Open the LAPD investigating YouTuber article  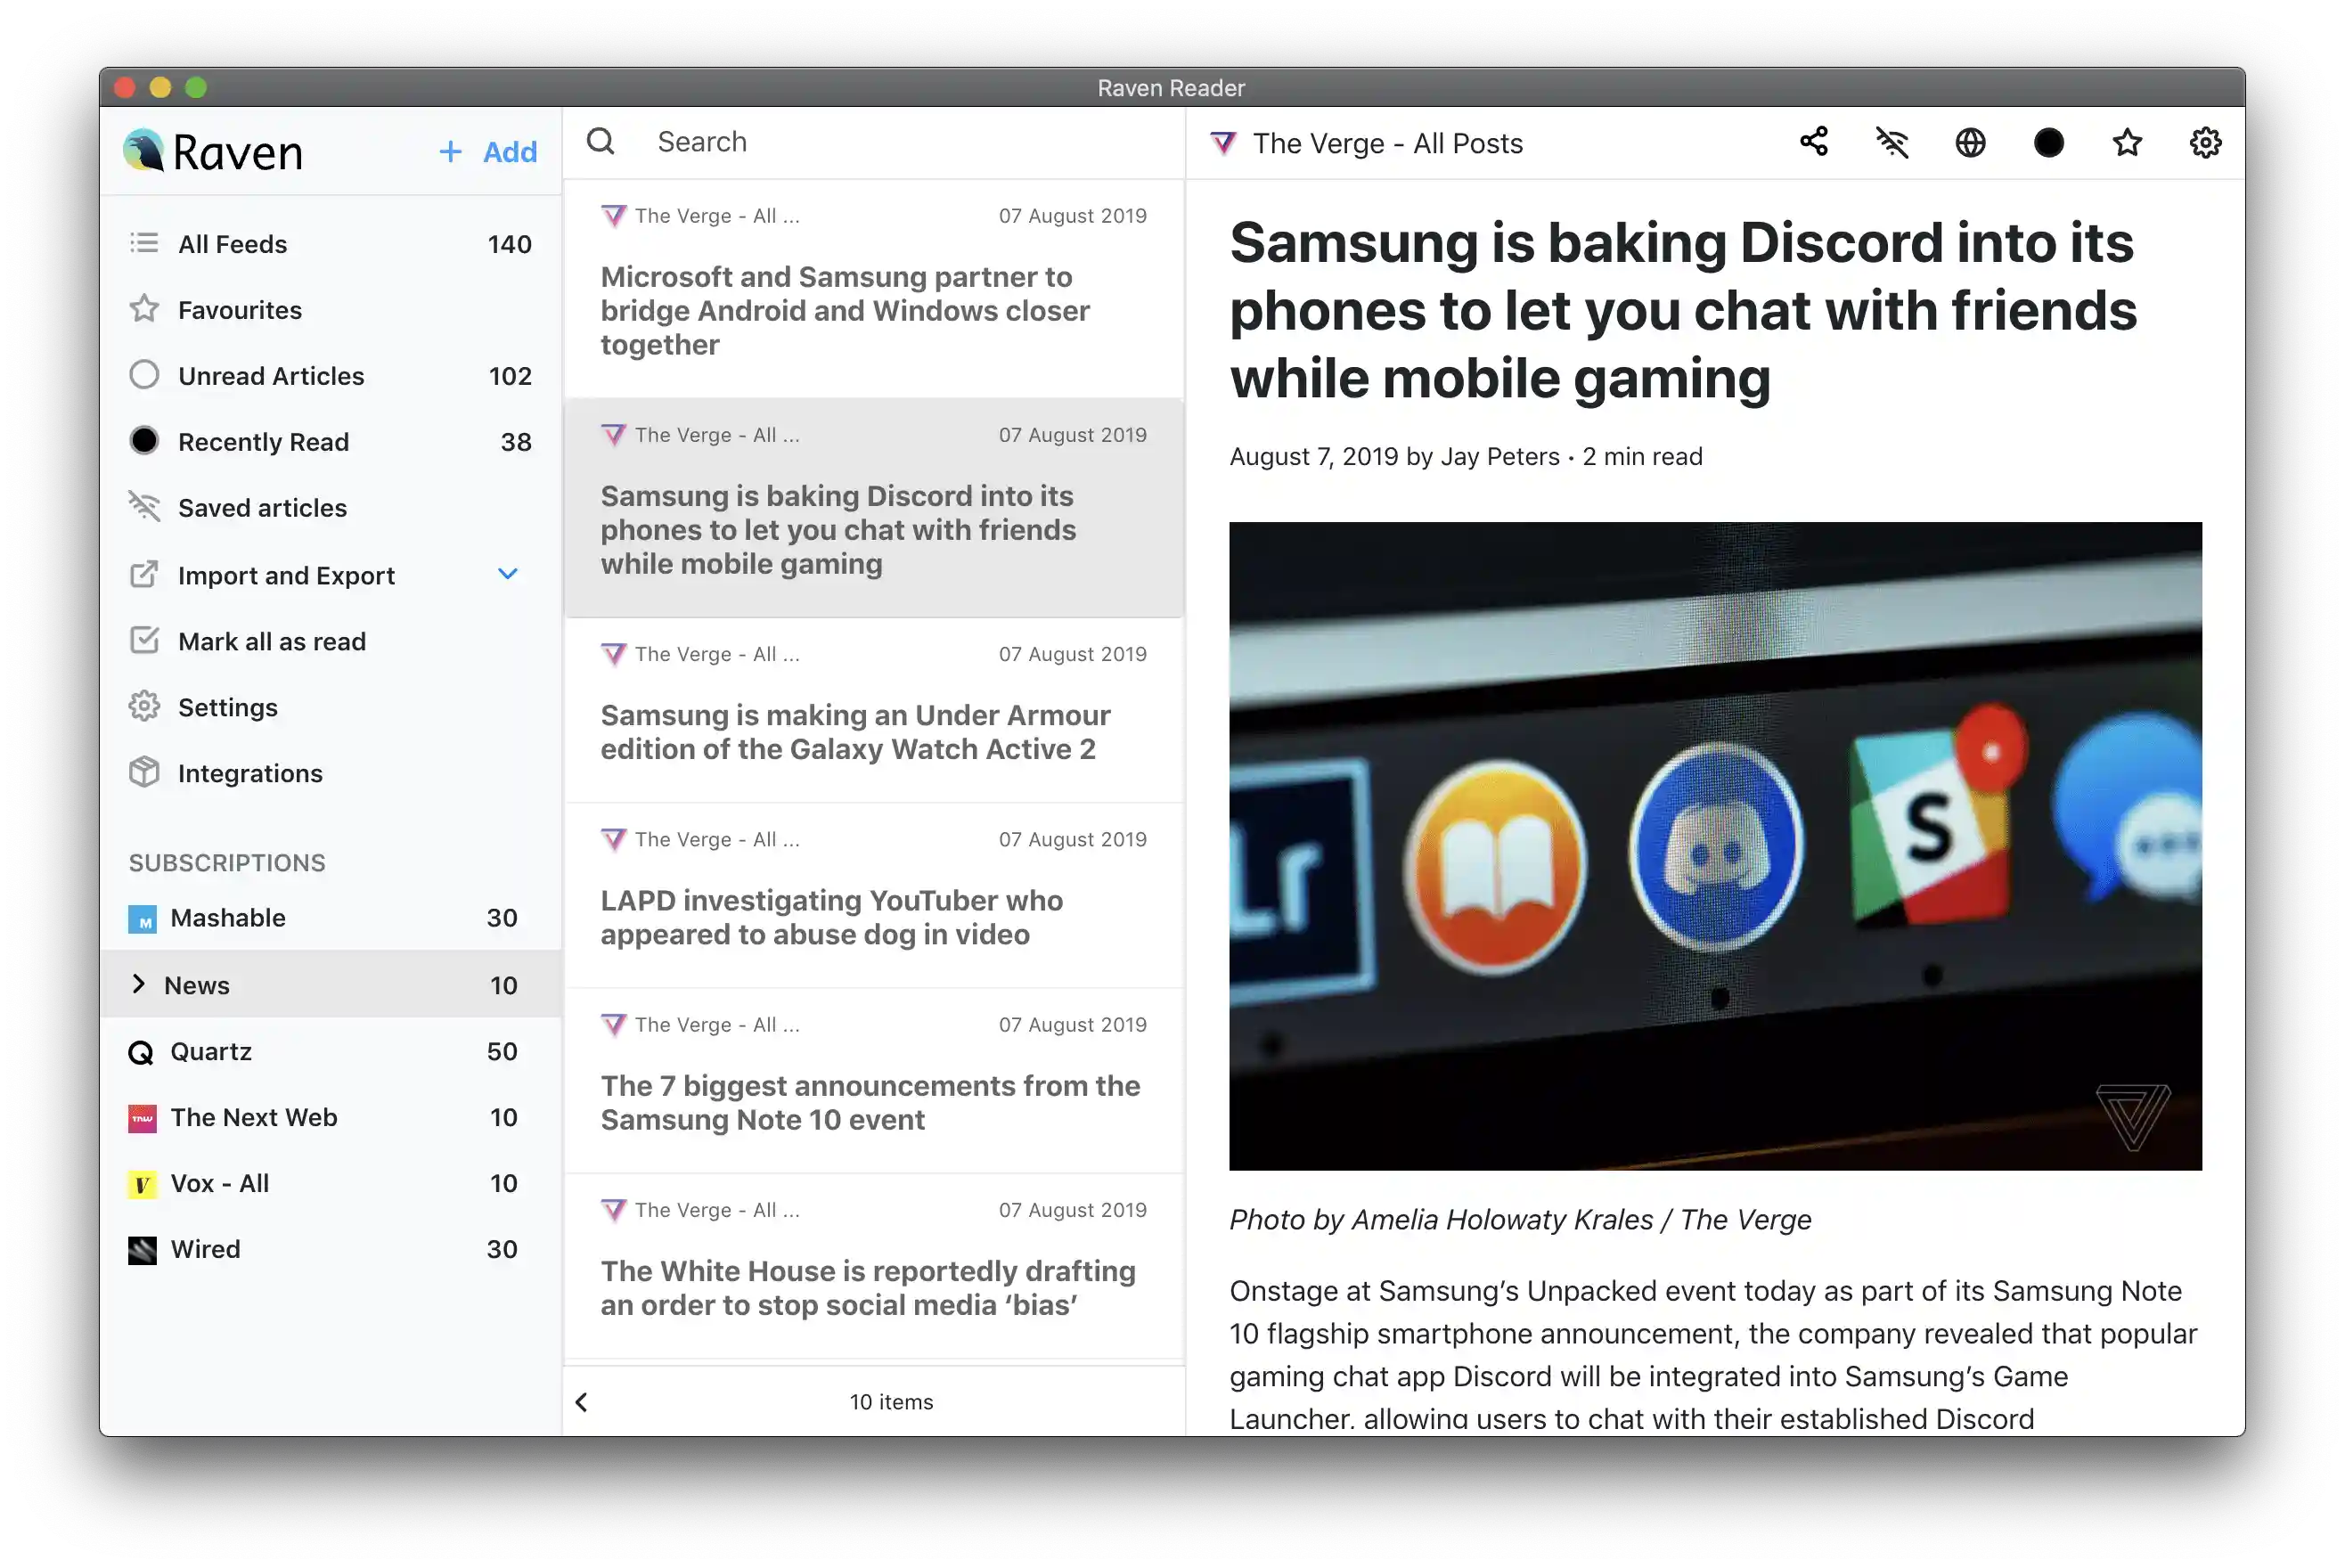point(830,917)
